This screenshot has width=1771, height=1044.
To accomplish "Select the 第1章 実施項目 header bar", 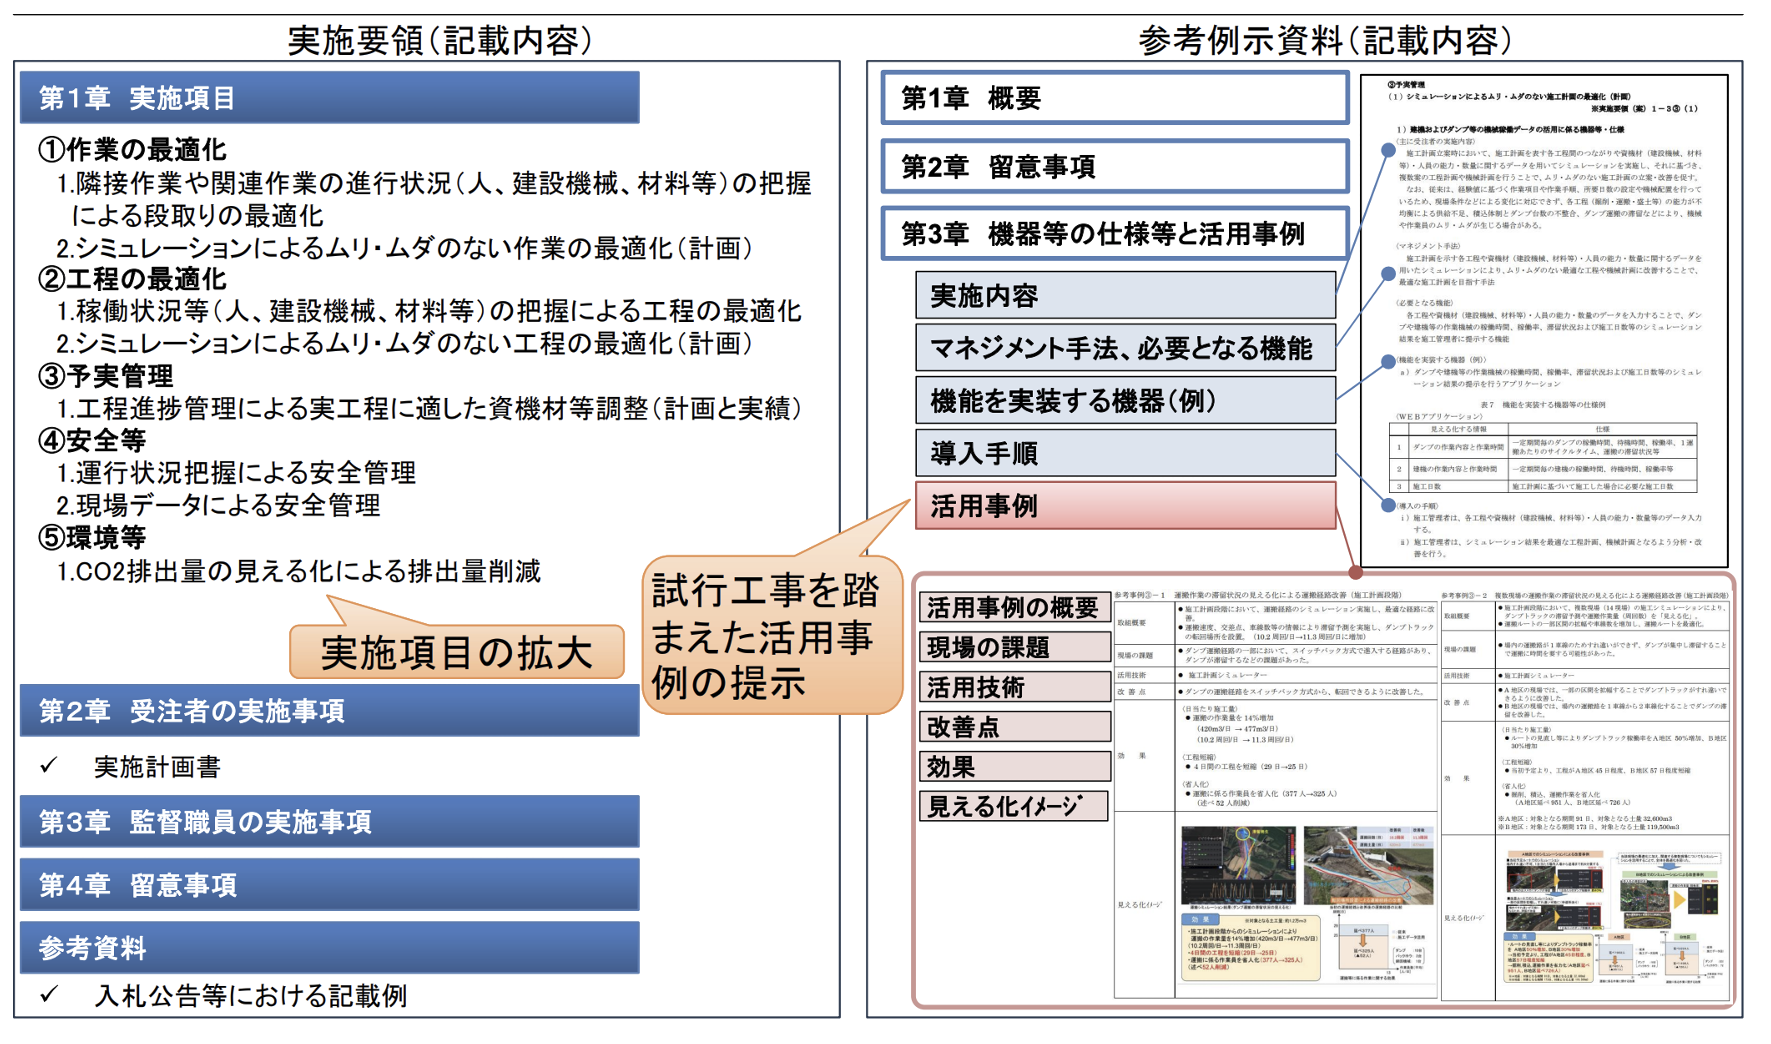I will click(329, 97).
